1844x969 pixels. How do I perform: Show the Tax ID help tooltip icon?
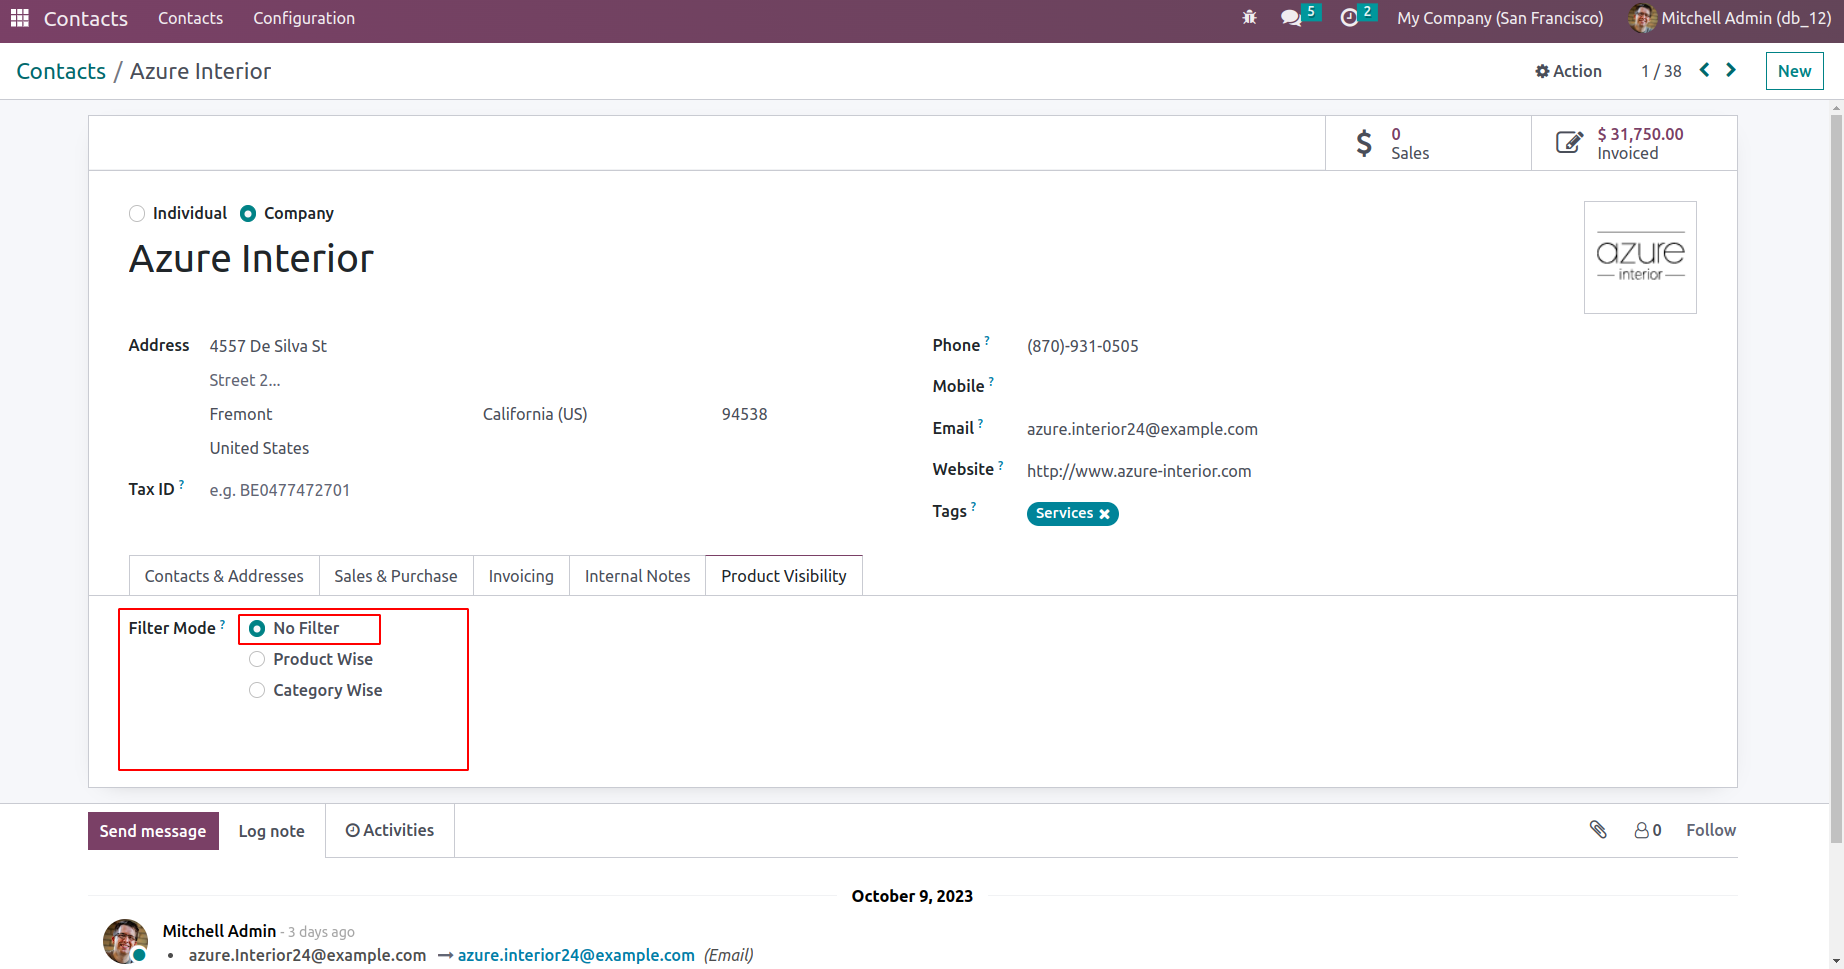[x=181, y=484]
